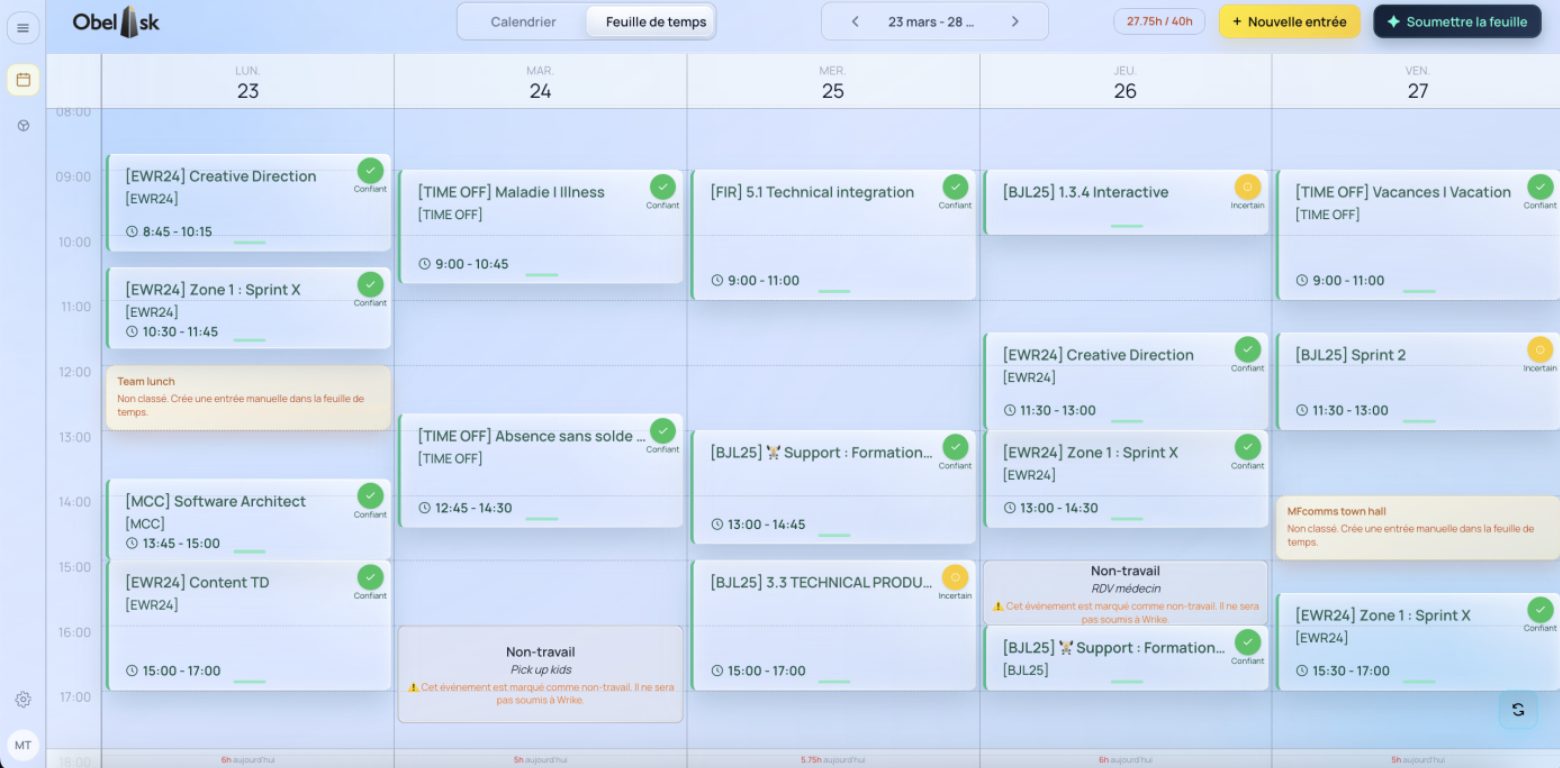This screenshot has height=768, width=1560.
Task: Go to previous week arrow
Action: [x=855, y=21]
